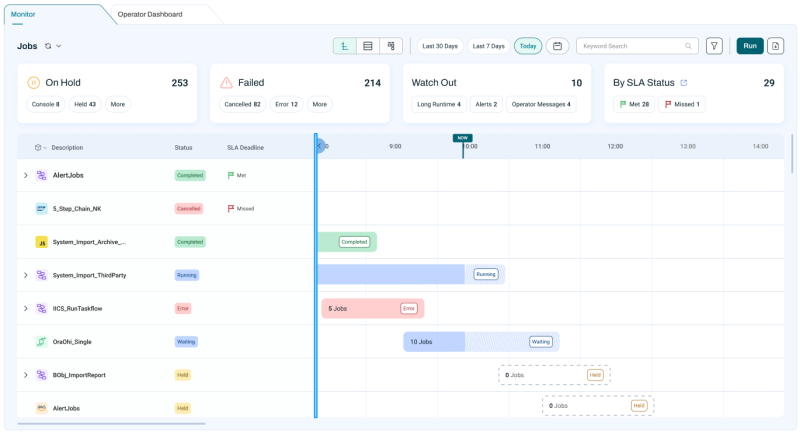800x436 pixels.
Task: Refresh the Jobs list
Action: pos(47,46)
